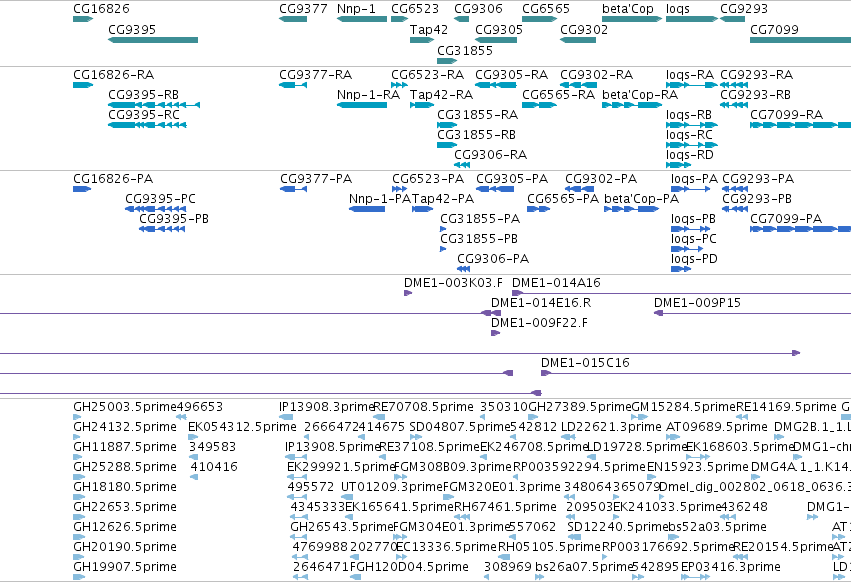Viewport: 851px width, 582px height.
Task: Select the EK054312.5prime EST
Action: click(193, 437)
